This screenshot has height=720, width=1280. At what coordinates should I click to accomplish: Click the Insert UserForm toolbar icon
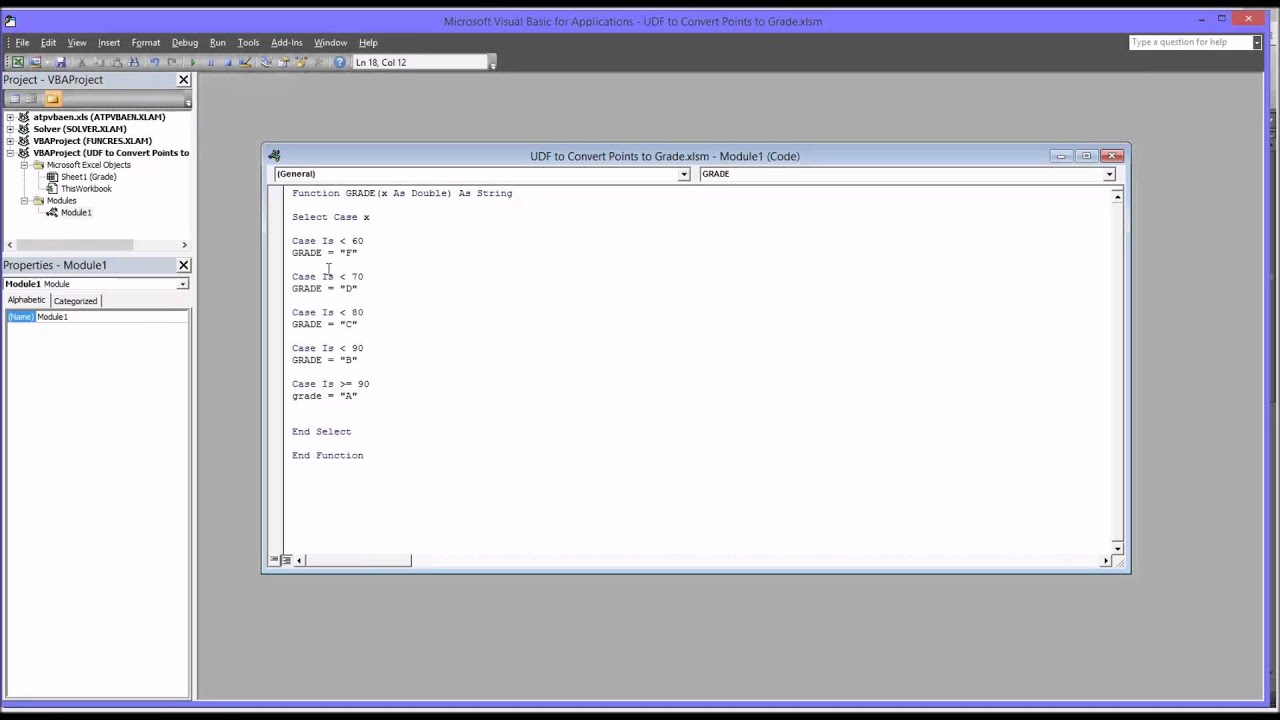point(36,62)
